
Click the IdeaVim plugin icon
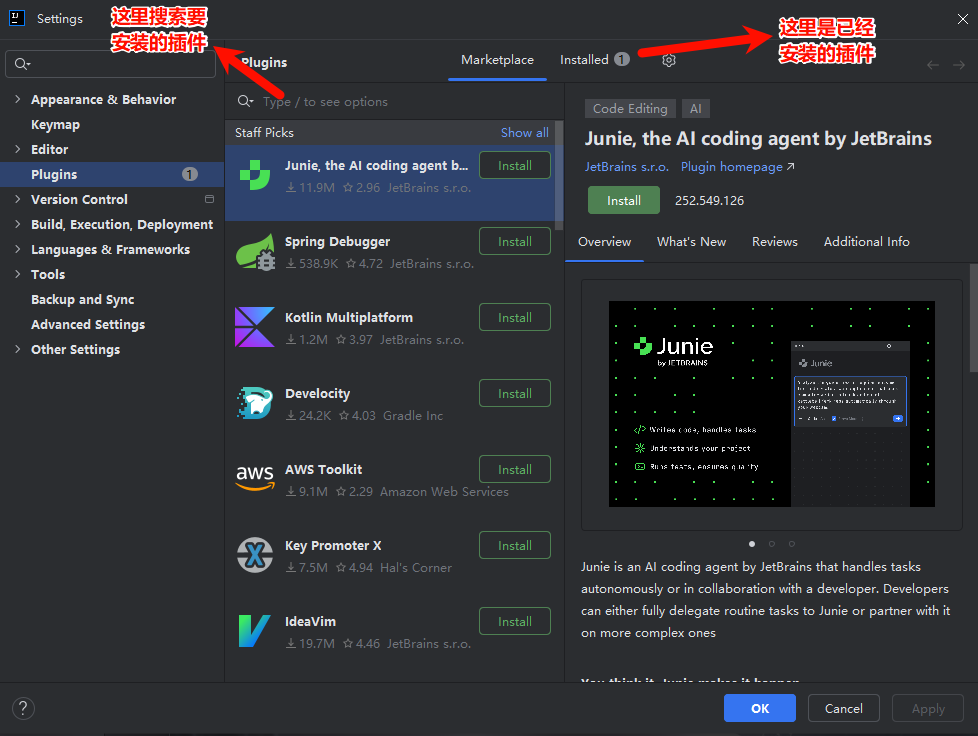click(254, 631)
